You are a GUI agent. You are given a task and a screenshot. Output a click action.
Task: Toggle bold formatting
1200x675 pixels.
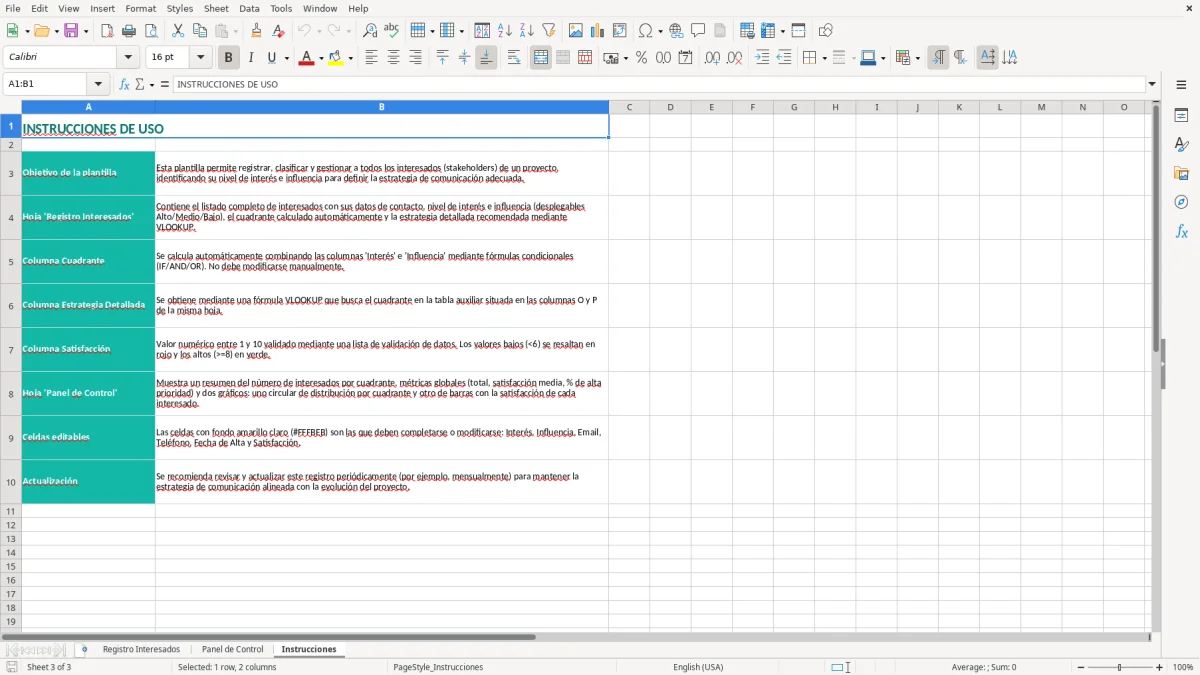[x=228, y=58]
